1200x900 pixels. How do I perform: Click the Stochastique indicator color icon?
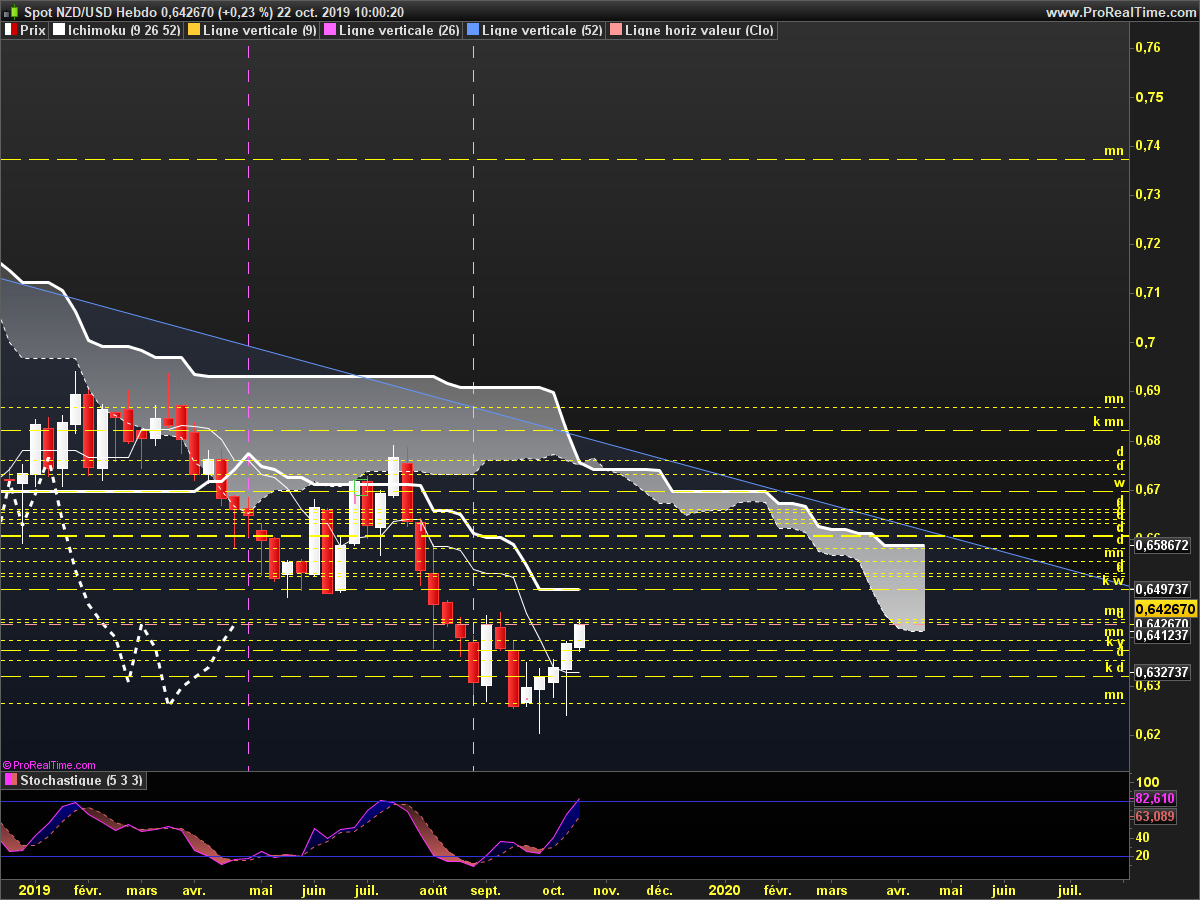click(11, 780)
